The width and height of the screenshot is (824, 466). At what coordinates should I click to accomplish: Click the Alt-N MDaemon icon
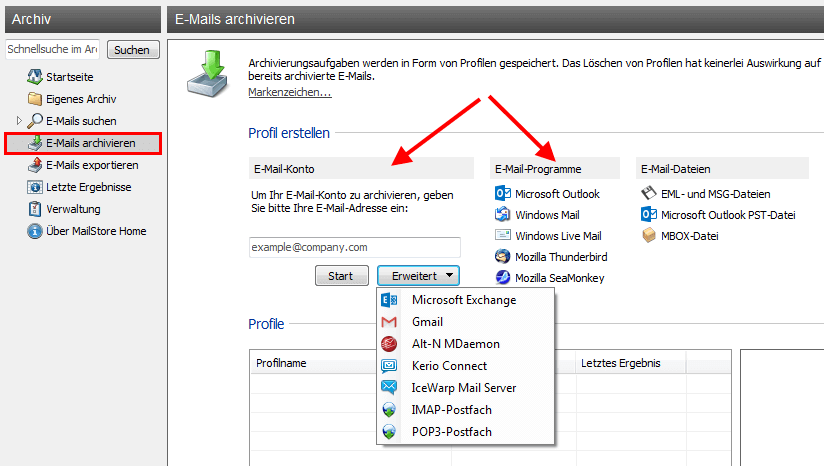tap(389, 344)
